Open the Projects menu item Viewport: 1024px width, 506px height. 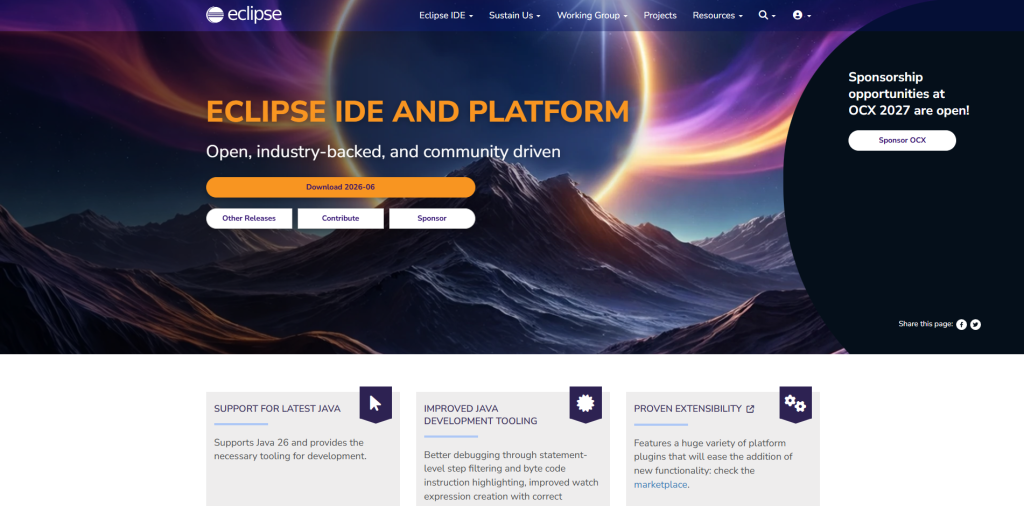click(660, 15)
